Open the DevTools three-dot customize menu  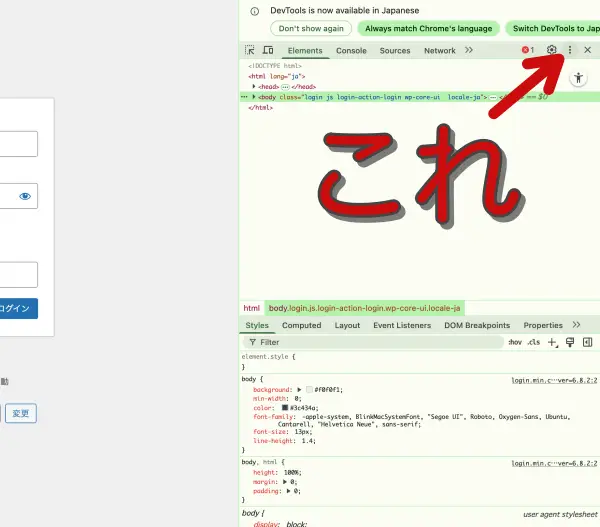pyautogui.click(x=570, y=50)
